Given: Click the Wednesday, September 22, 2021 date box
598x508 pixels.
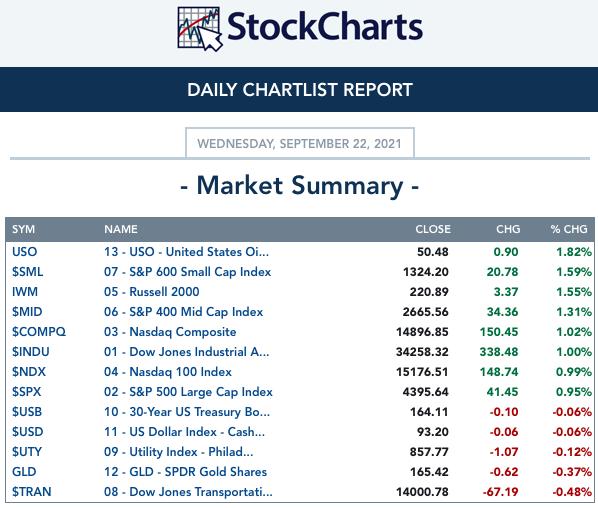Looking at the screenshot, I should point(300,143).
